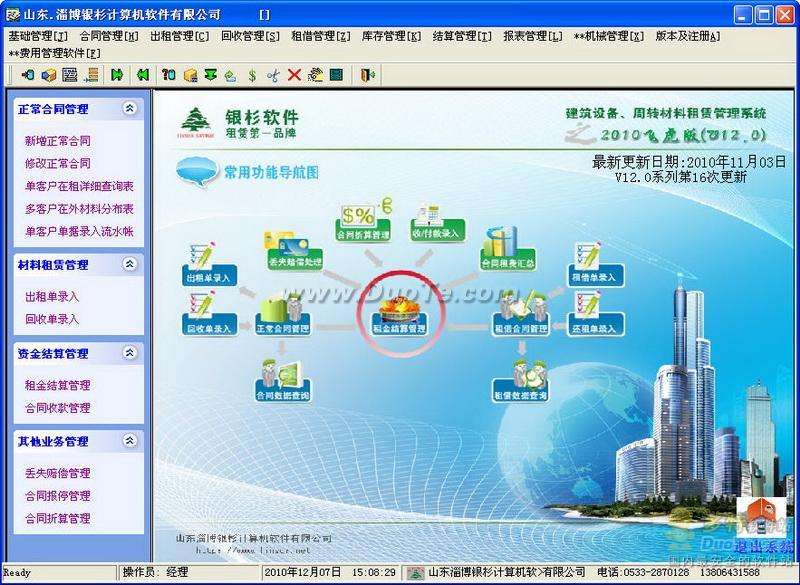The height and width of the screenshot is (585, 800).
Task: Click the stacked drawers toolbar icon
Action: [92, 75]
